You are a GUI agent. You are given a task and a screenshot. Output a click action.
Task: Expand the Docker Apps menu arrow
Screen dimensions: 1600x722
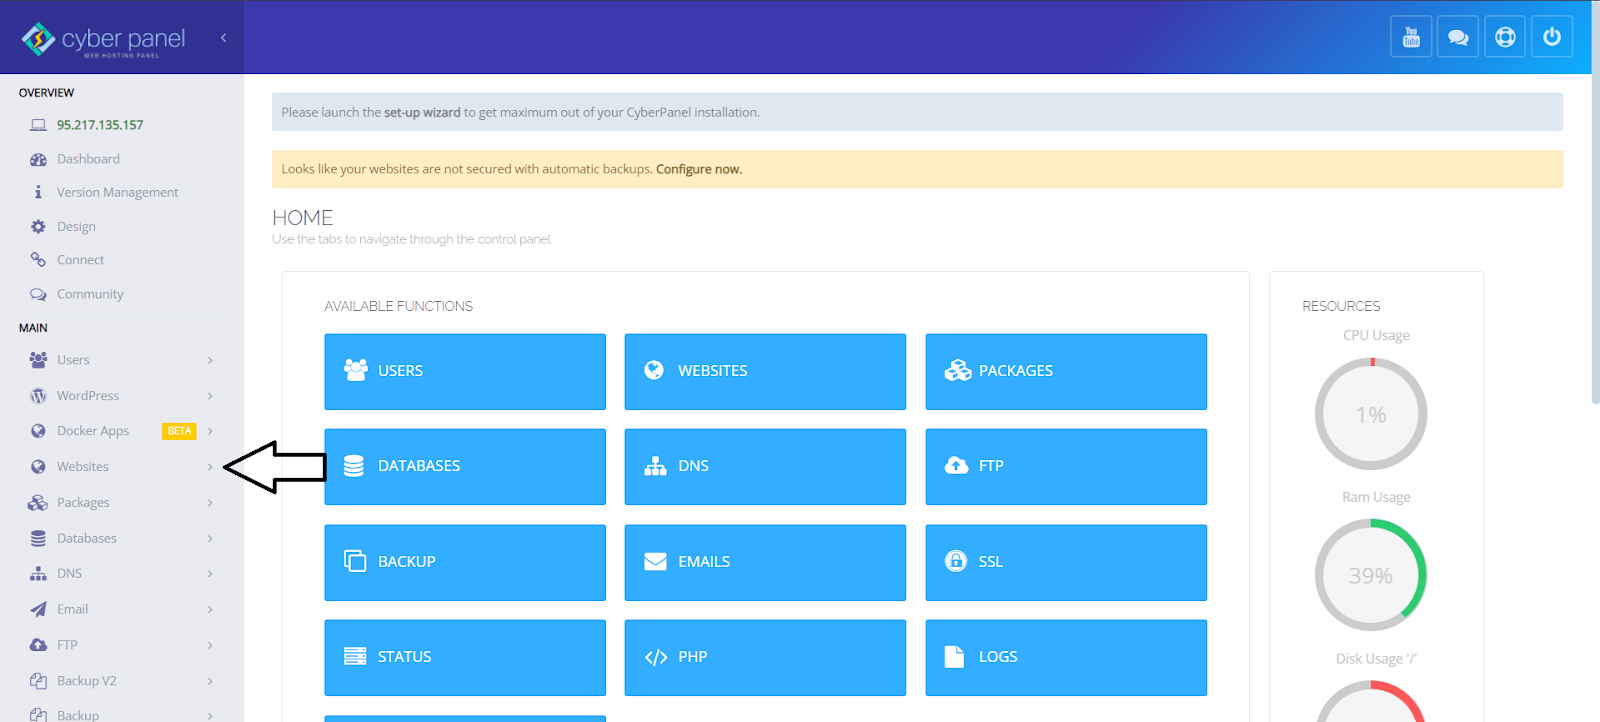coord(210,431)
